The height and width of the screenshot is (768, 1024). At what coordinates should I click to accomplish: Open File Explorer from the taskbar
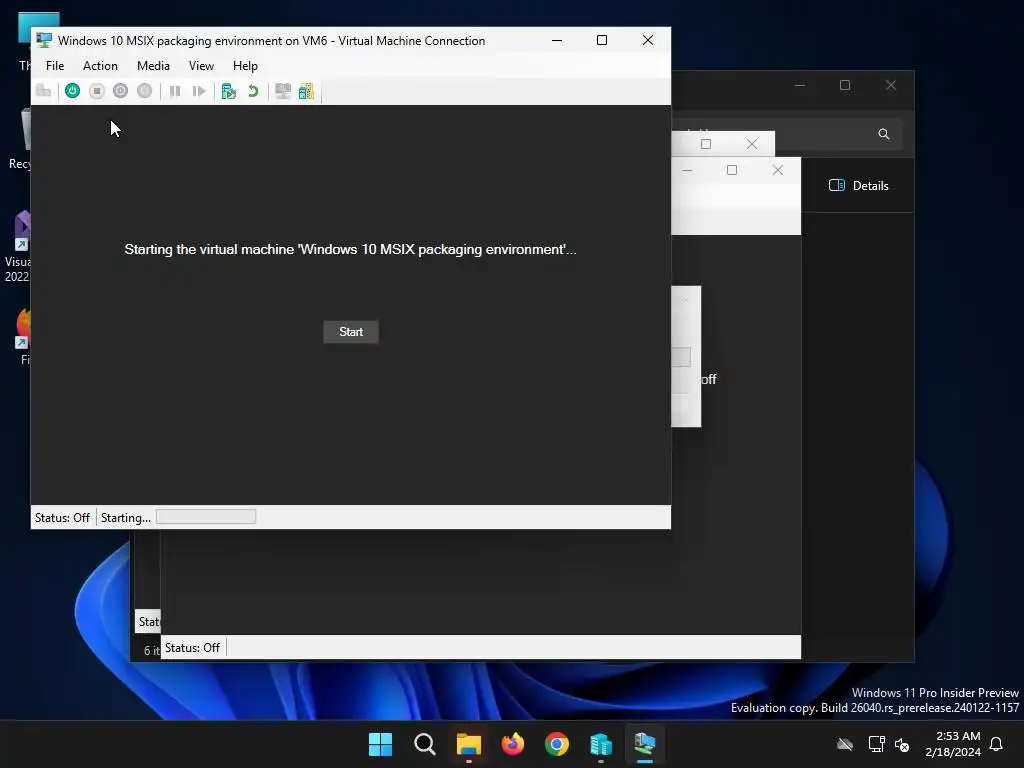click(x=468, y=744)
